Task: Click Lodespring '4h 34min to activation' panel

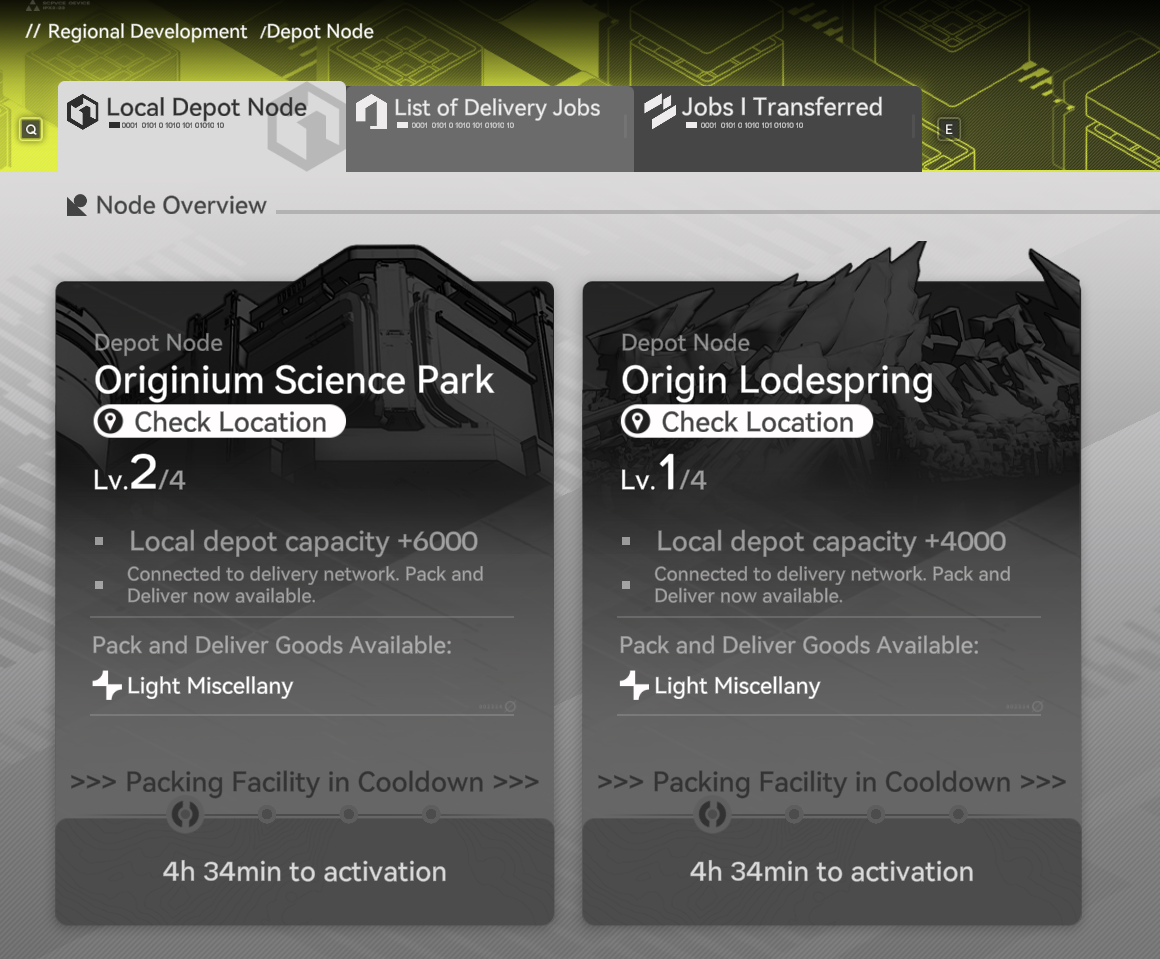Action: pos(832,871)
